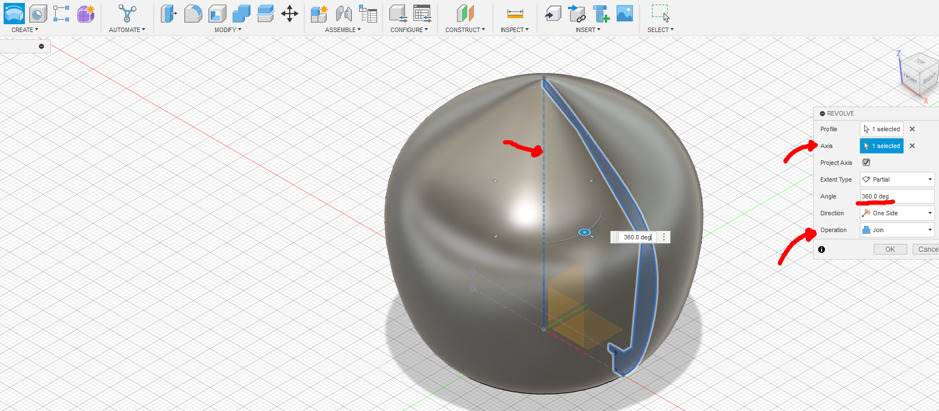Click the Insert Canvas image icon
Image resolution: width=939 pixels, height=411 pixels.
(x=625, y=13)
